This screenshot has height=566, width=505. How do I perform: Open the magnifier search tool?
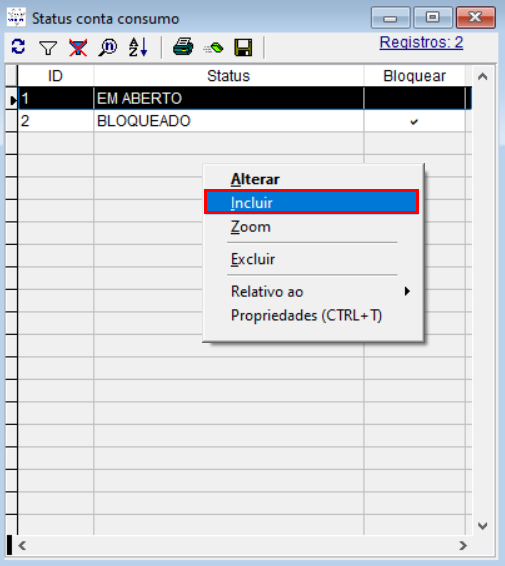(x=108, y=47)
